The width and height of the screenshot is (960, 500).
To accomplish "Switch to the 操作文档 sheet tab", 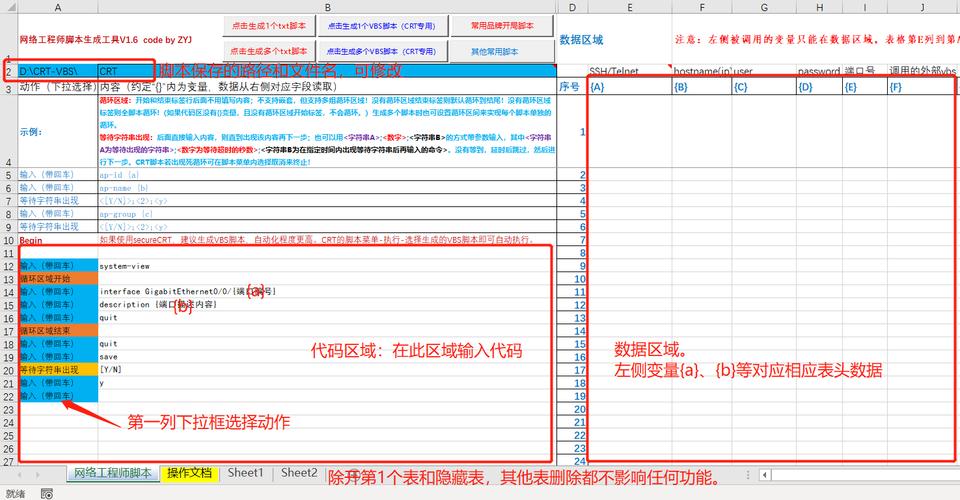I will point(189,473).
